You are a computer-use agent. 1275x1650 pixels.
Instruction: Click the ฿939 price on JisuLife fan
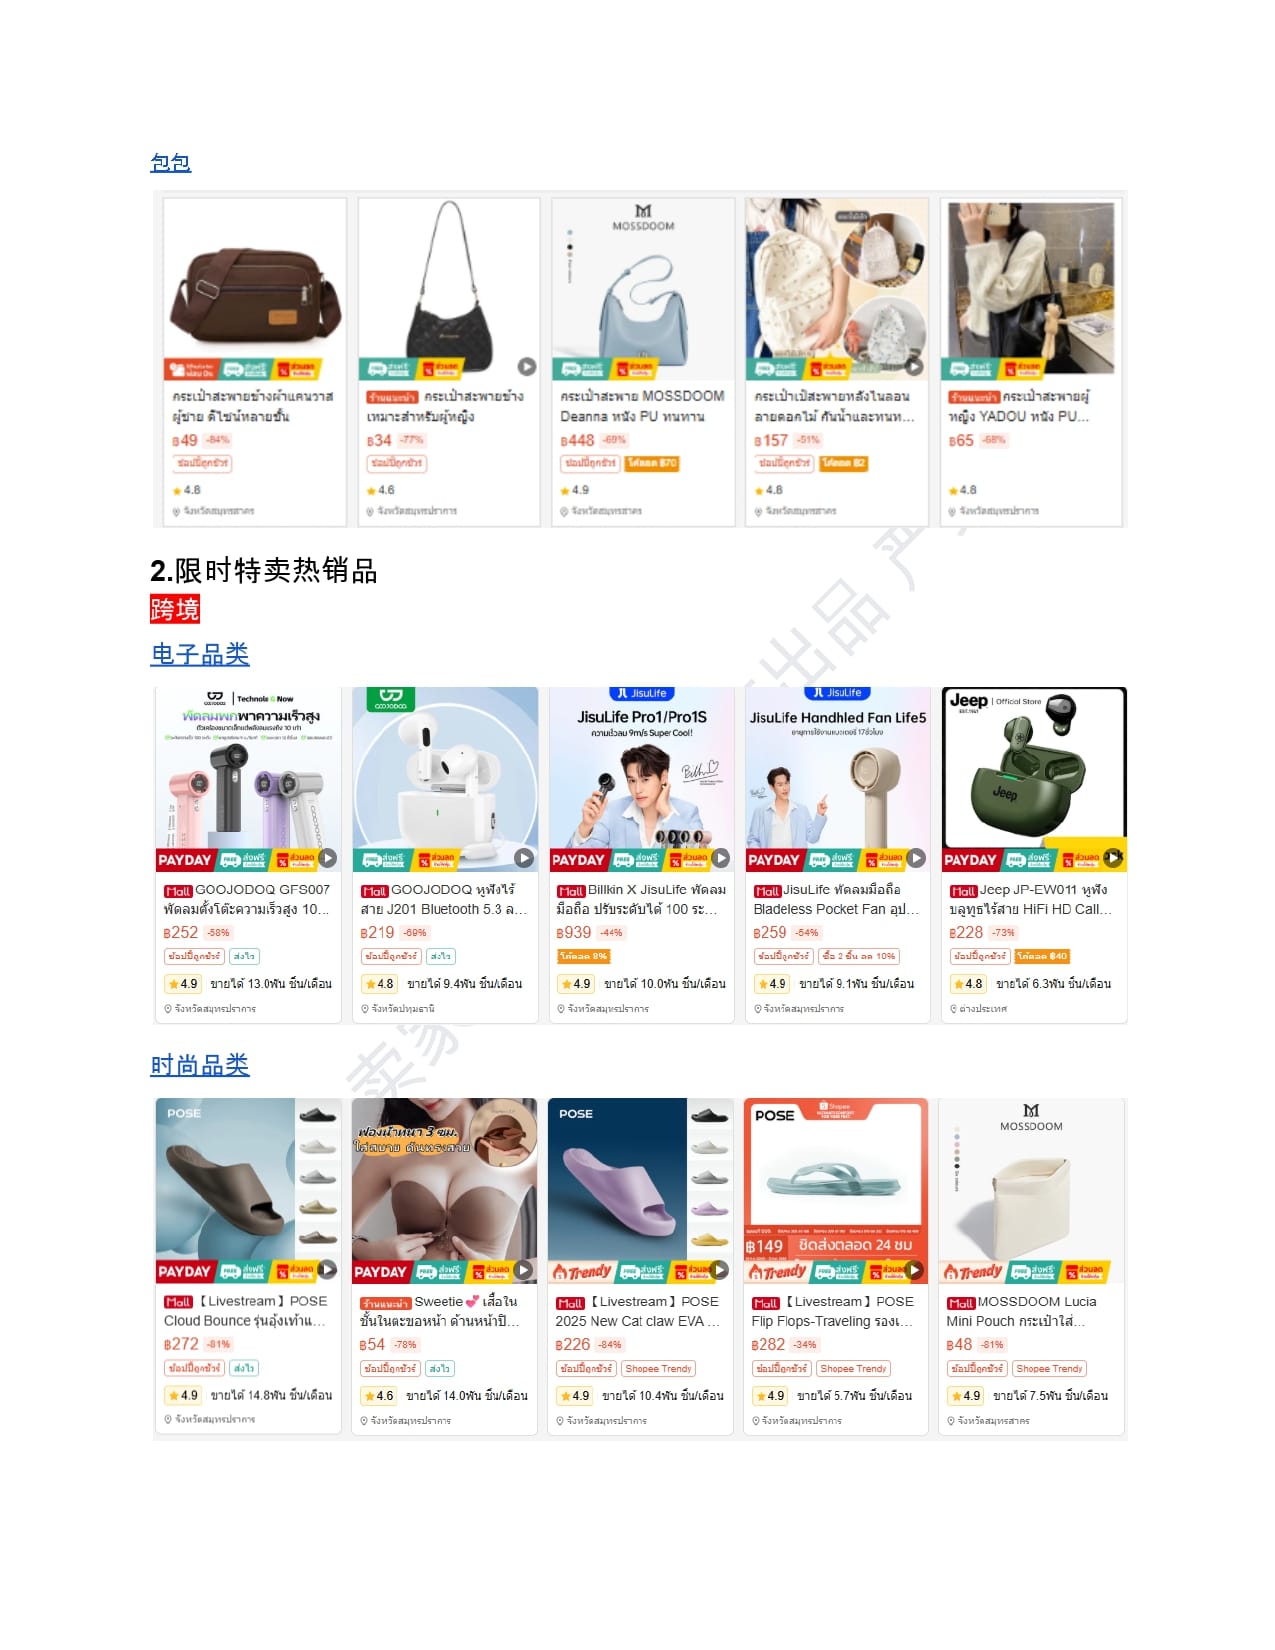coord(573,932)
